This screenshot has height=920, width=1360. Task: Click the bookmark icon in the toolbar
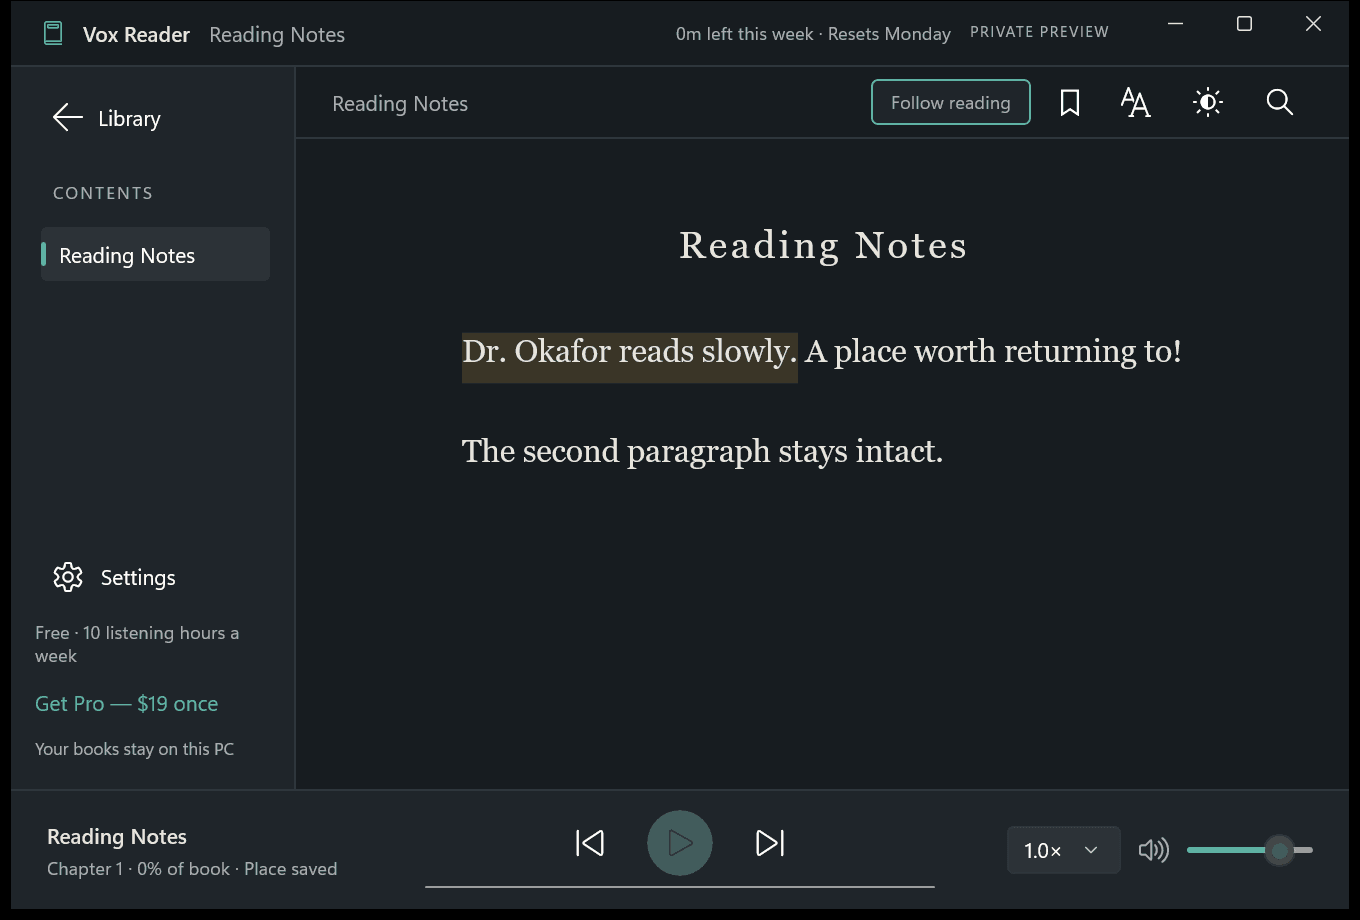point(1069,102)
